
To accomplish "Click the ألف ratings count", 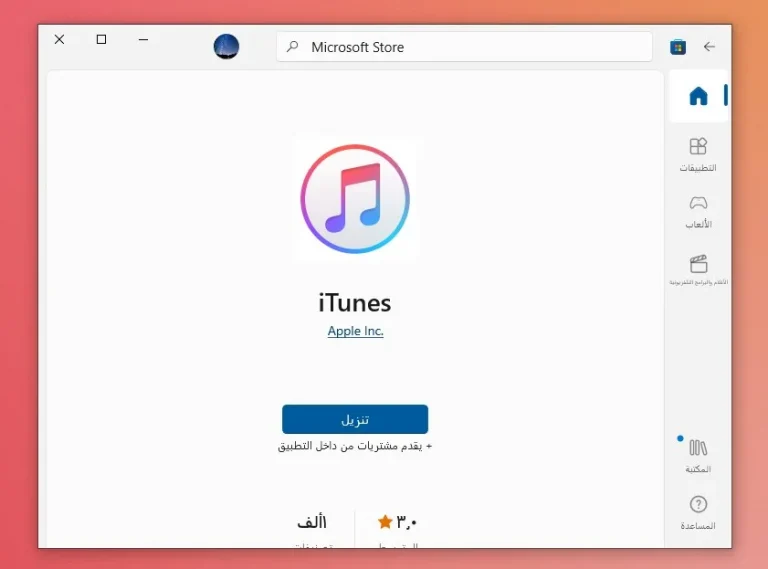I will coord(312,522).
